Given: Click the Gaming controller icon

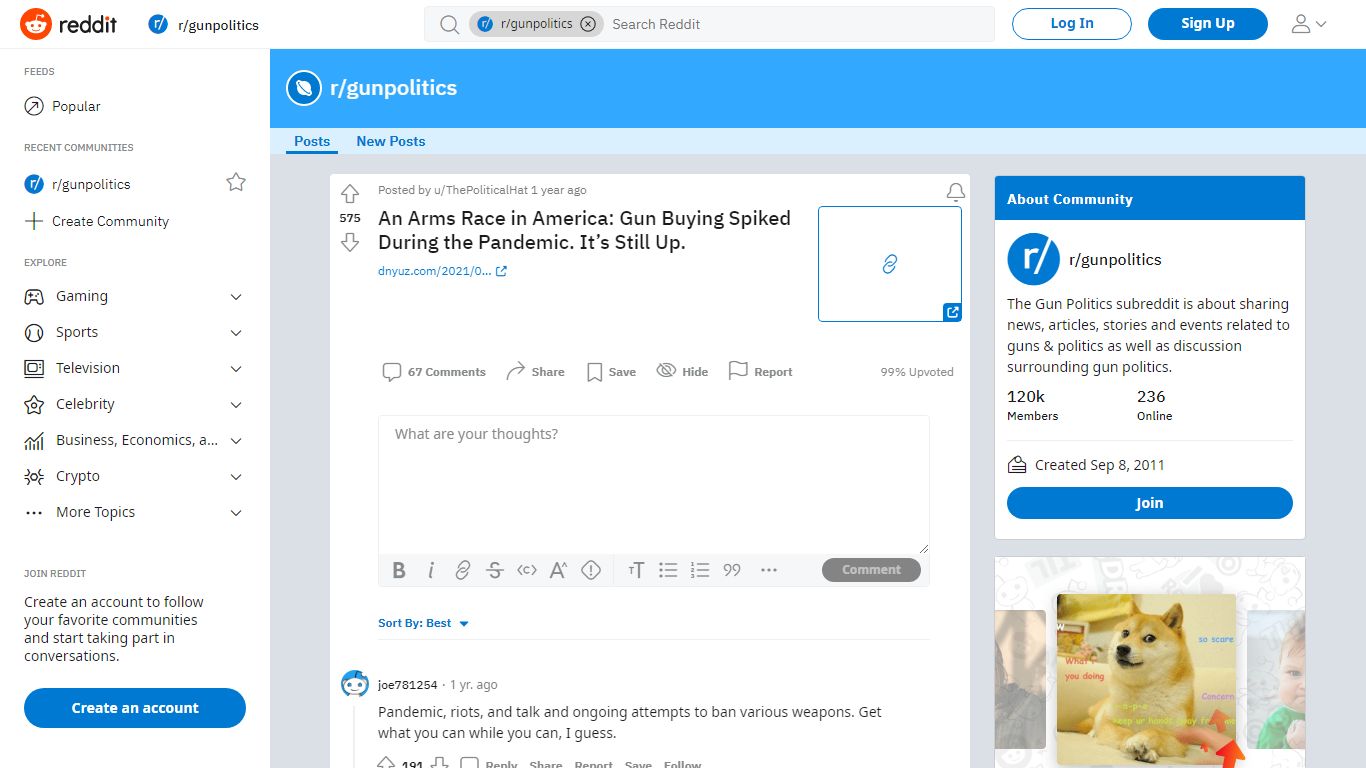Looking at the screenshot, I should [x=34, y=296].
